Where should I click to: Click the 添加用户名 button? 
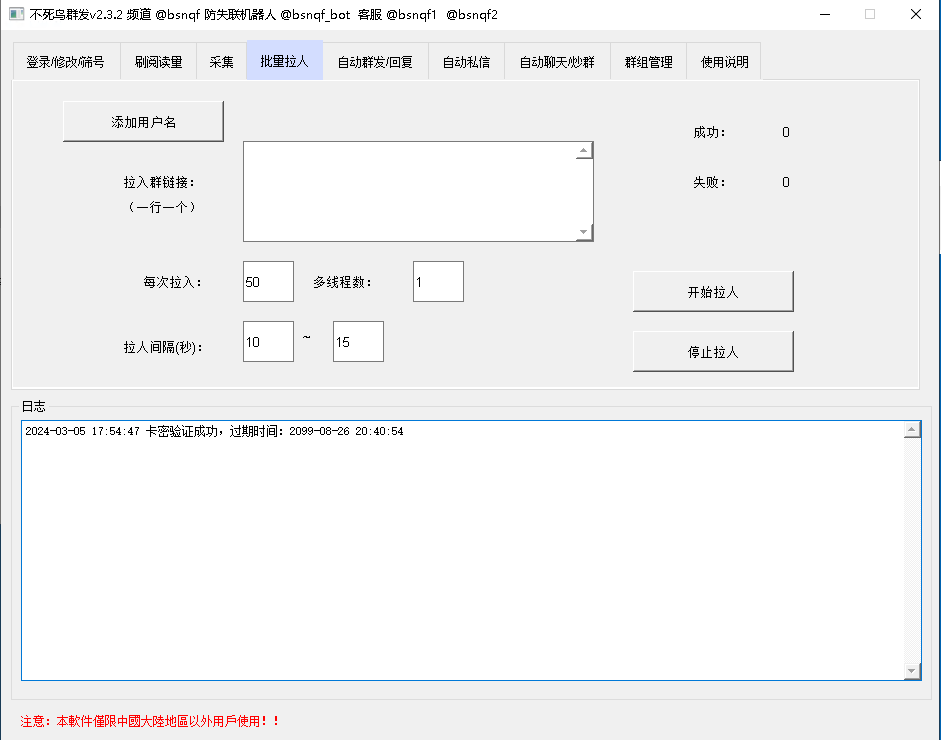[x=143, y=122]
